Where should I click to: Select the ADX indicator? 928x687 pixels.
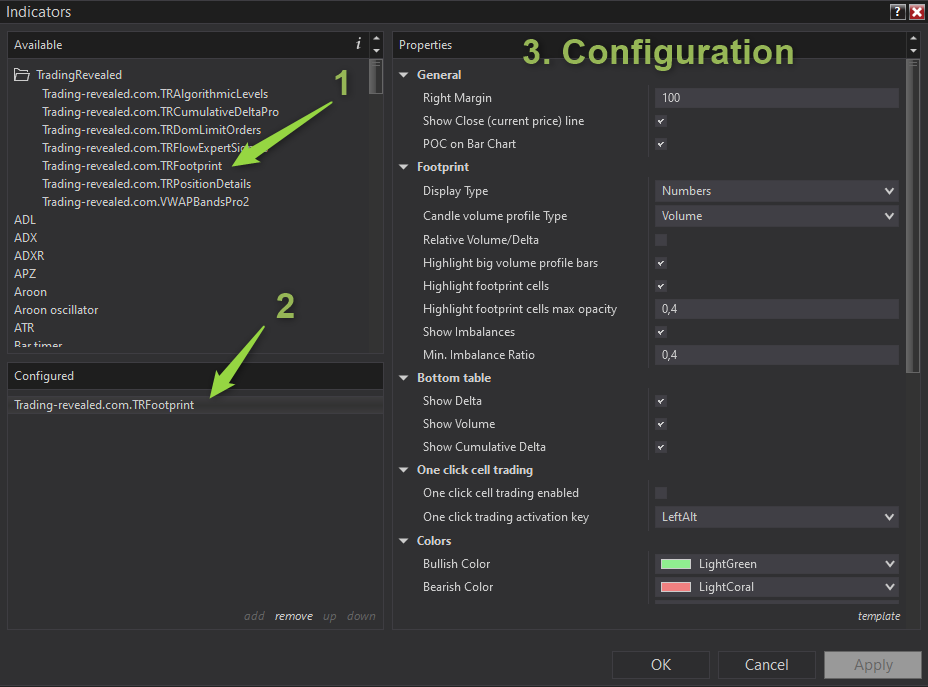click(25, 238)
